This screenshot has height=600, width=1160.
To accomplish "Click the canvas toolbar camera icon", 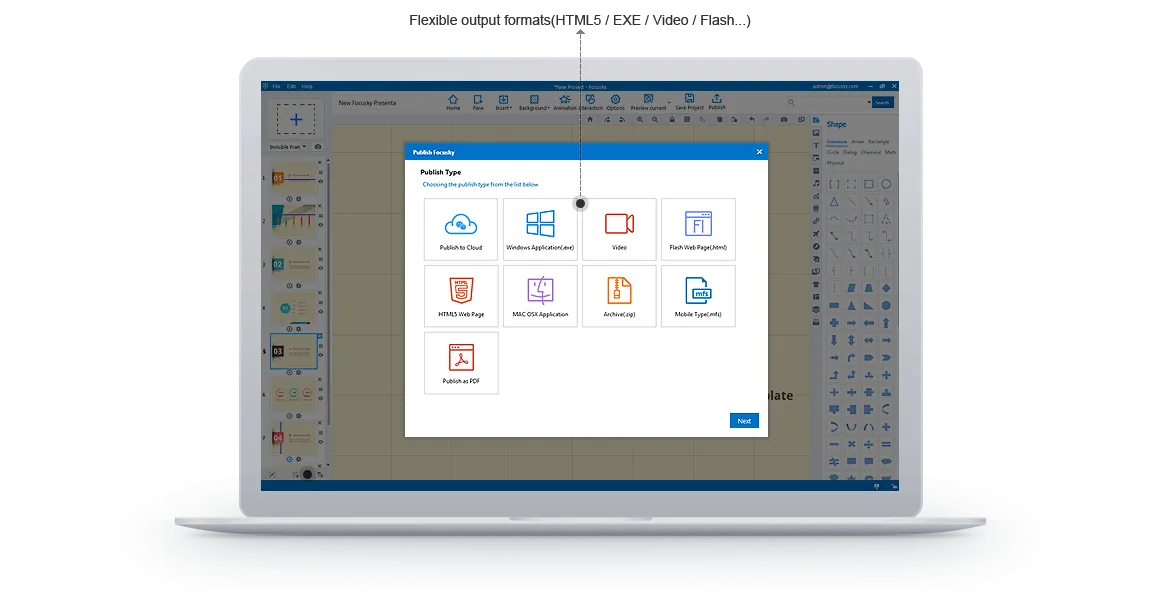I will coord(784,119).
